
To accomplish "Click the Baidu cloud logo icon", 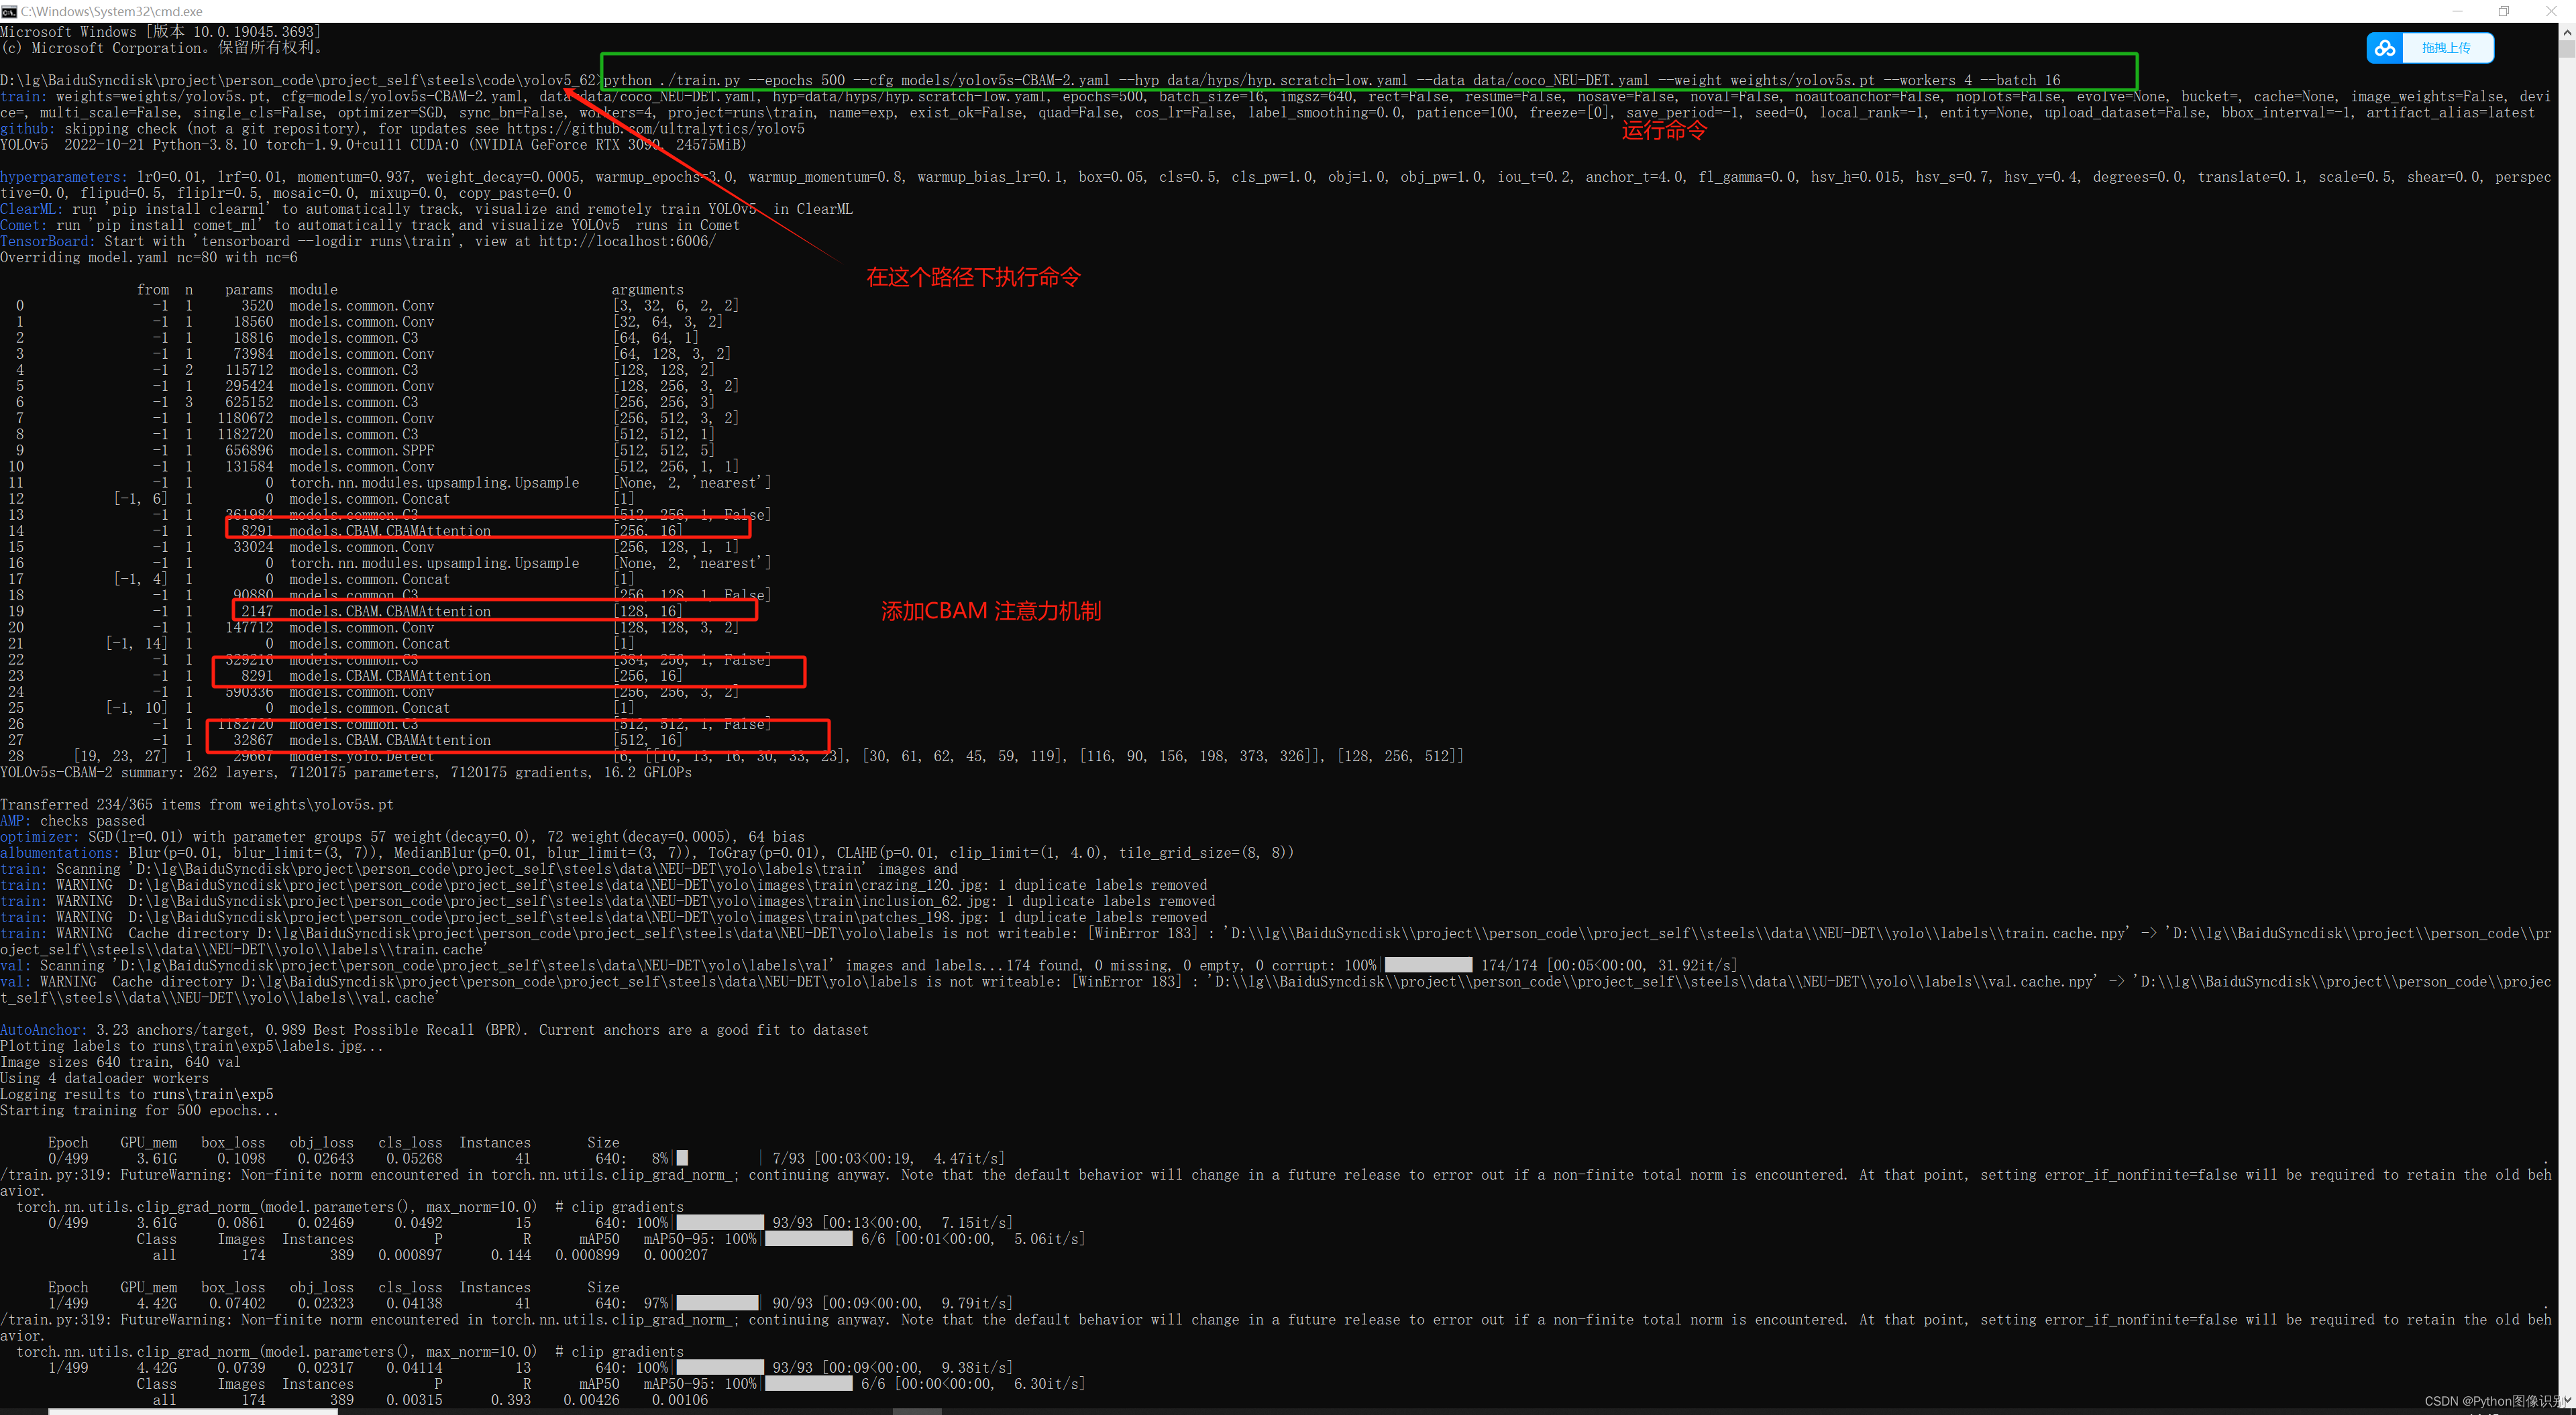I will click(2386, 48).
